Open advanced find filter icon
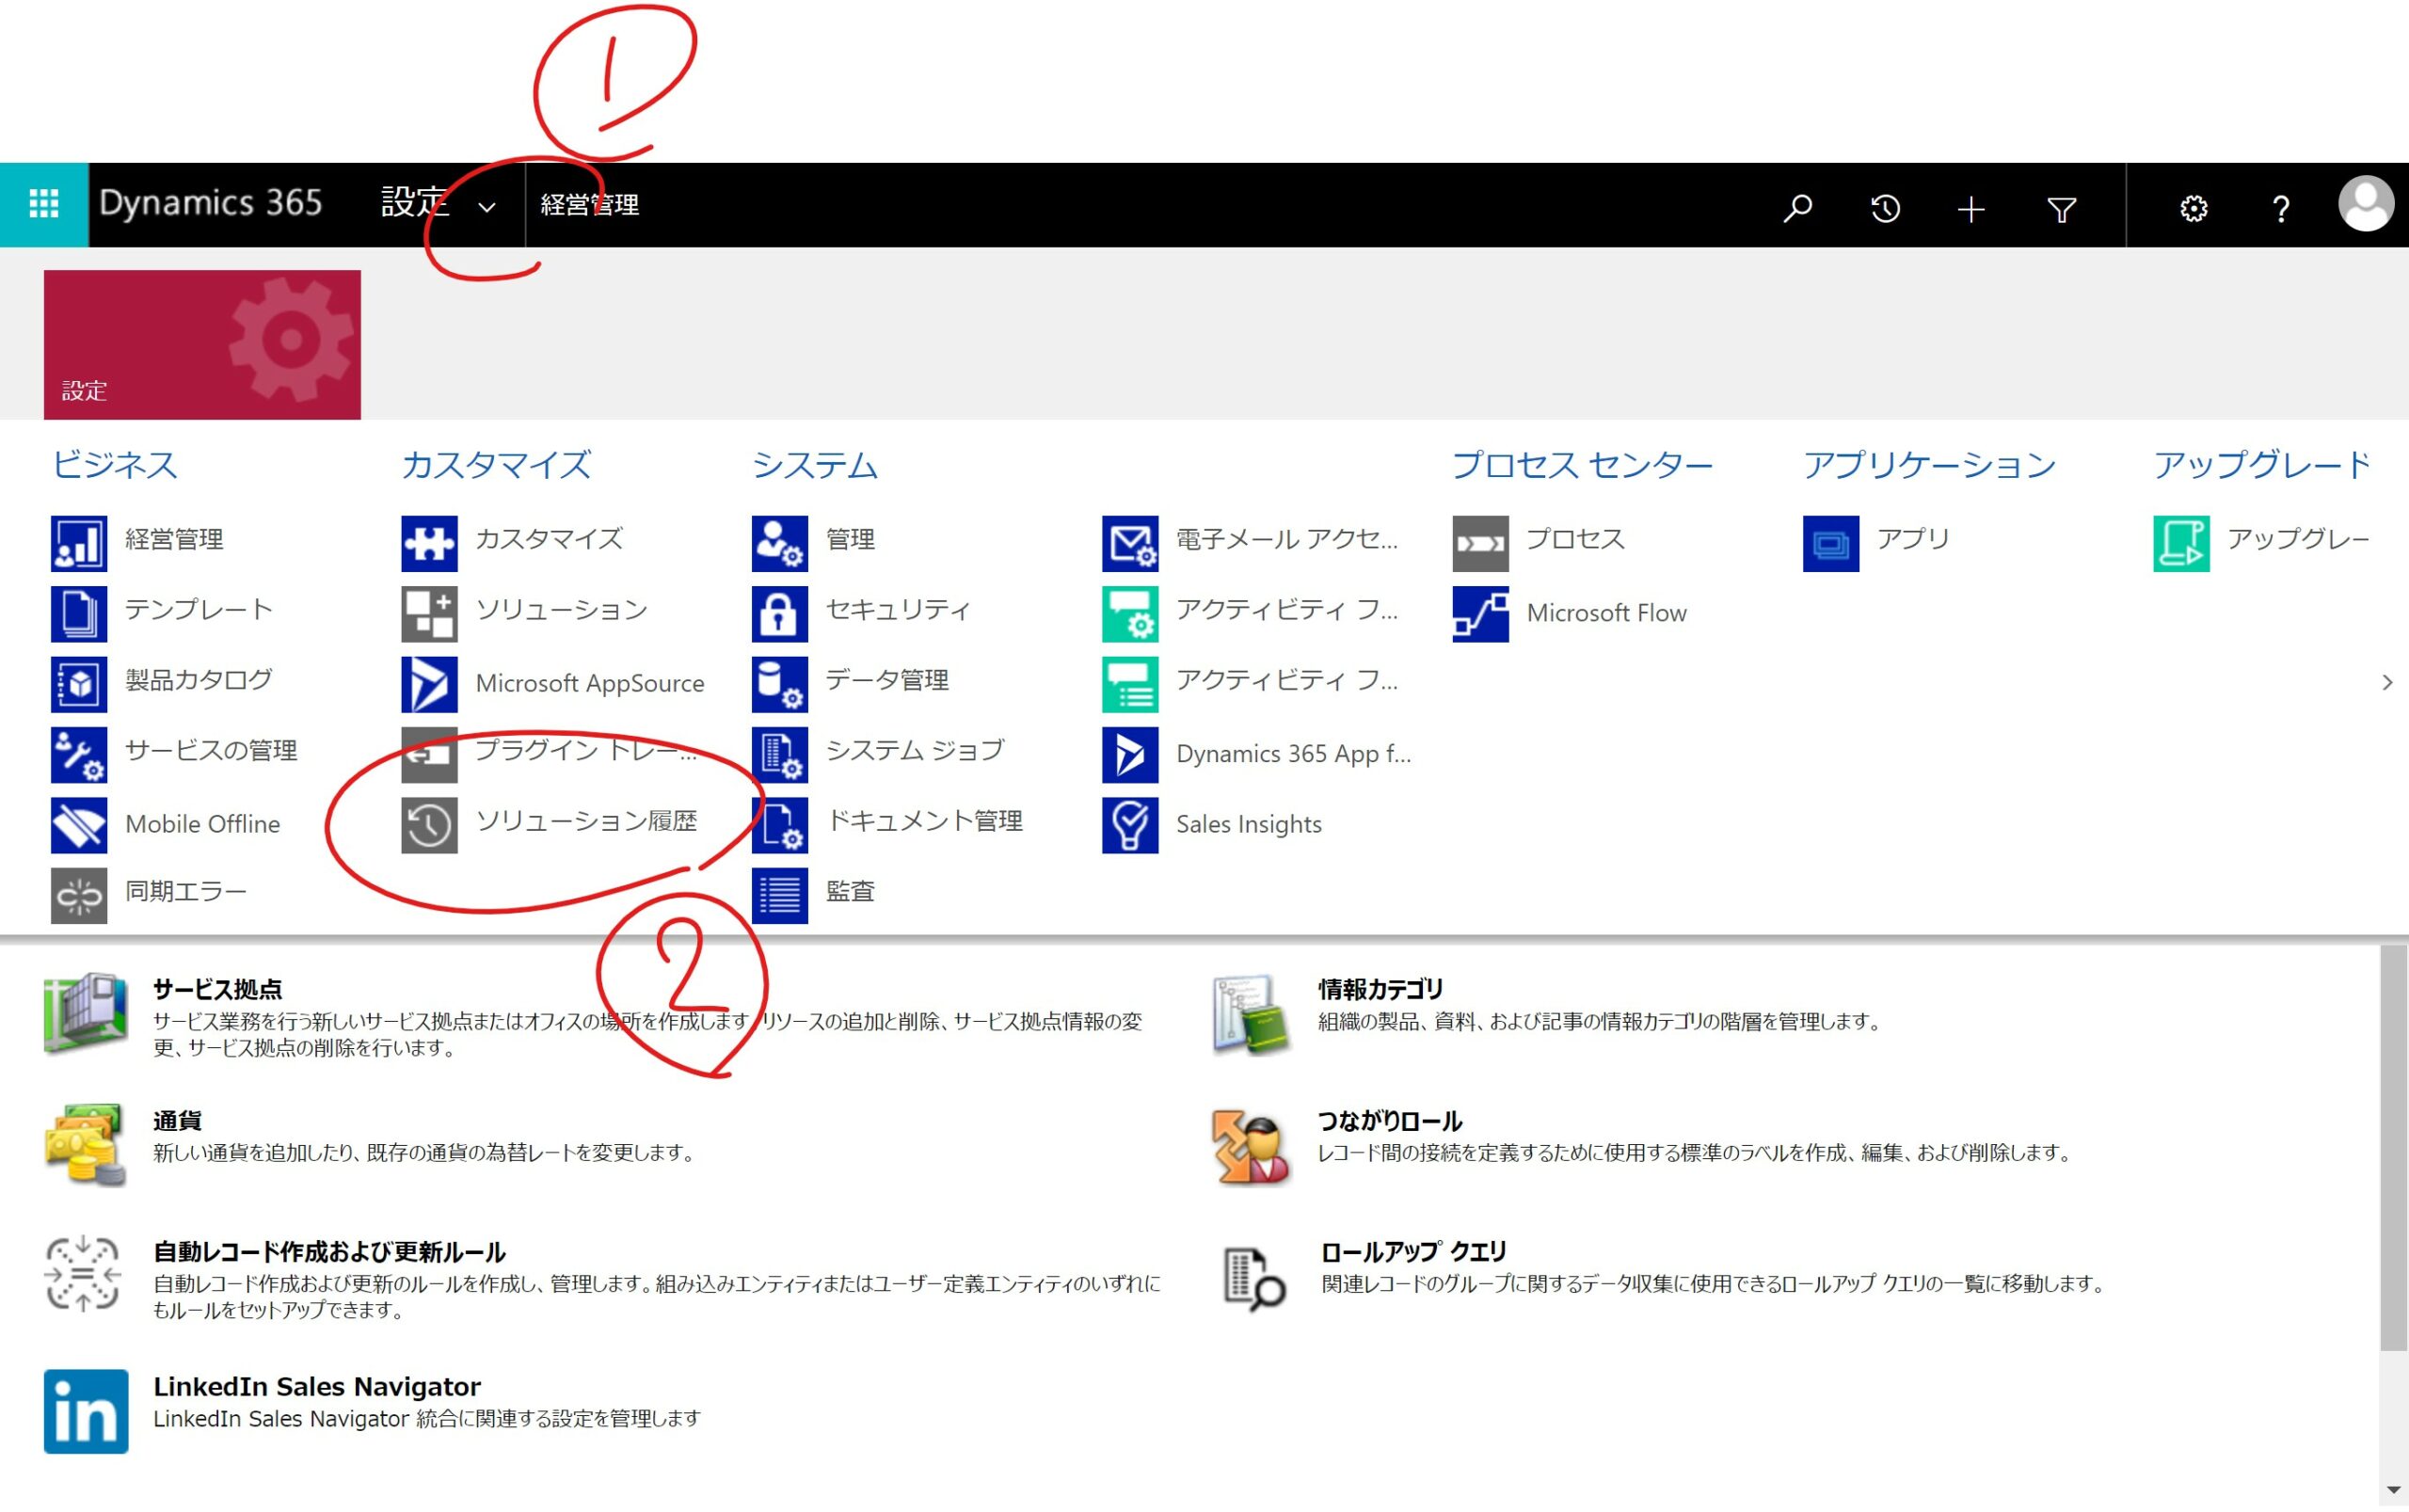This screenshot has height=1512, width=2409. (2061, 208)
